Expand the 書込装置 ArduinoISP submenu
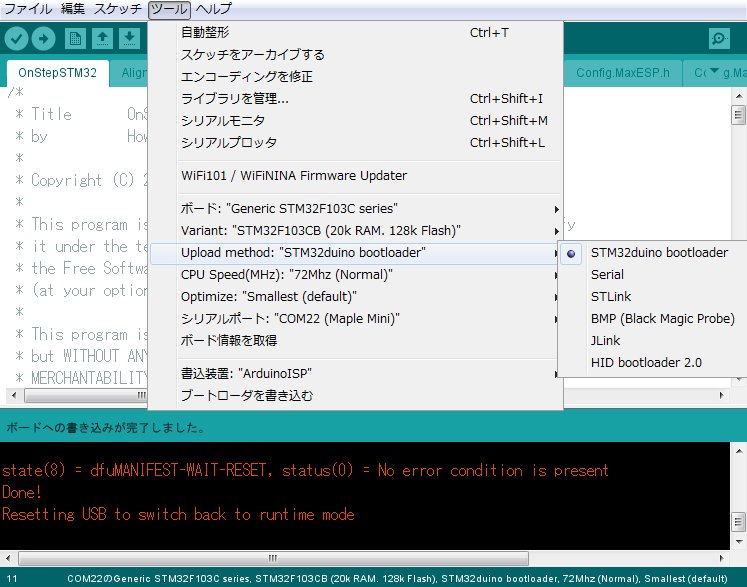This screenshot has height=587, width=747. pyautogui.click(x=355, y=374)
